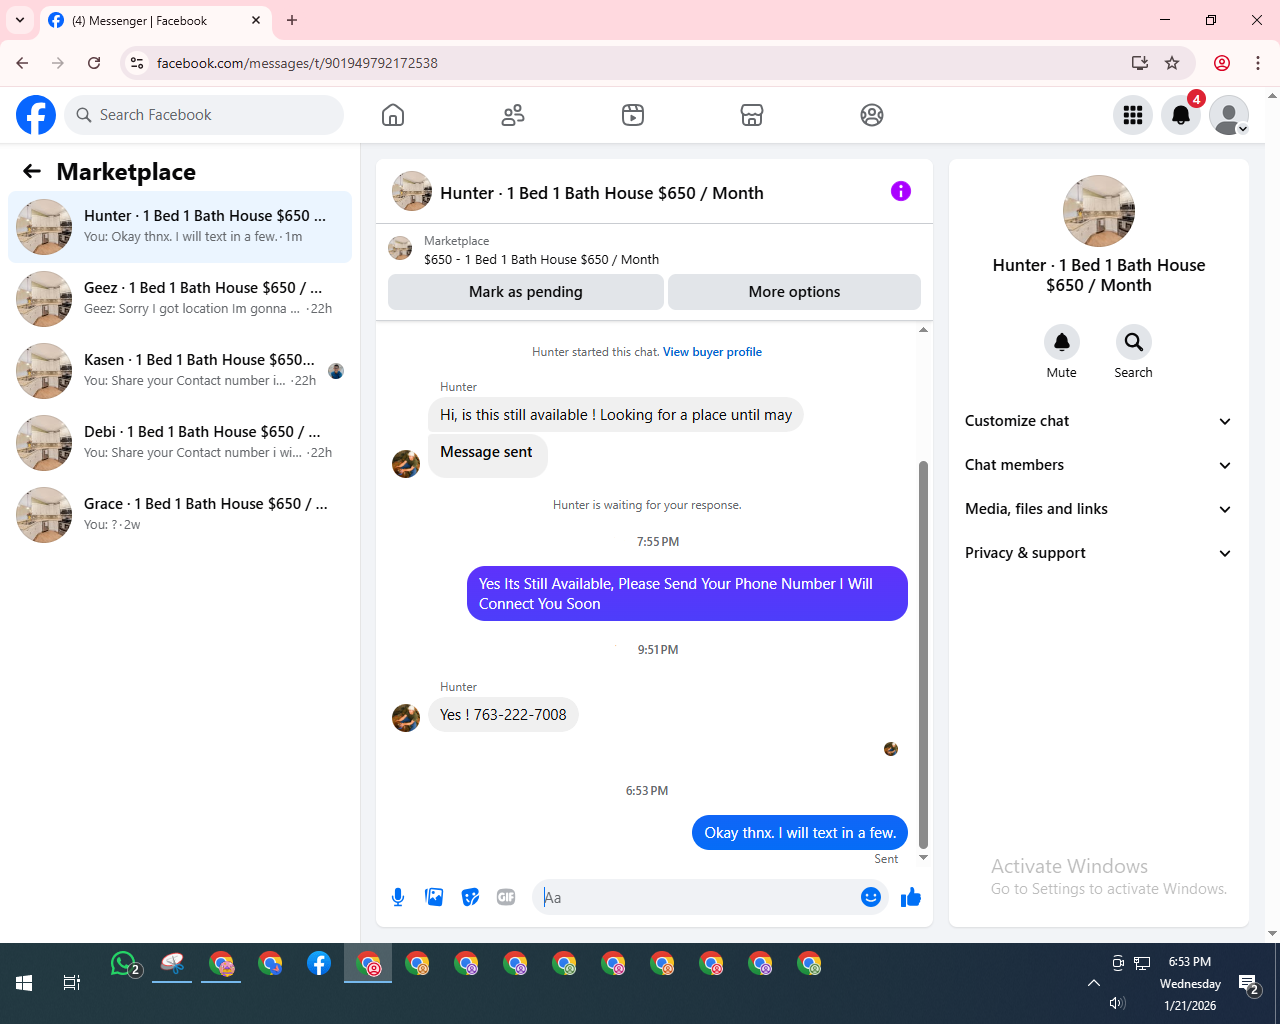1280x1024 pixels.
Task: Bookmark this tab with star icon
Action: point(1172,63)
